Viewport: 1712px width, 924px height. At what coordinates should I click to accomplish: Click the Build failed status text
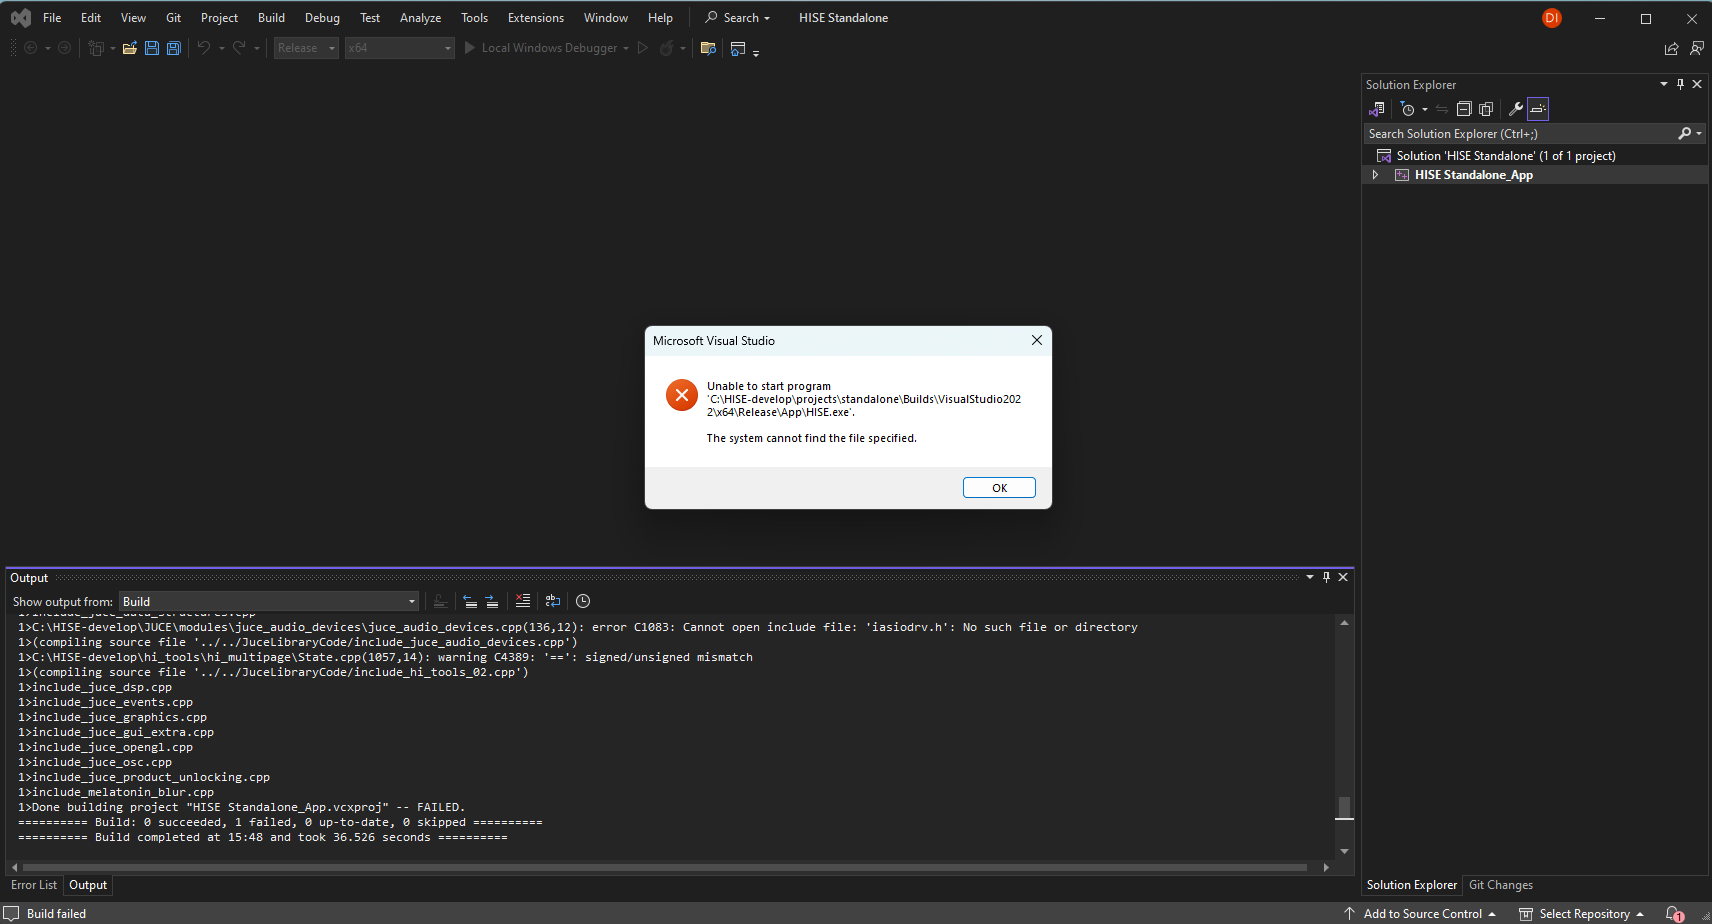56,914
